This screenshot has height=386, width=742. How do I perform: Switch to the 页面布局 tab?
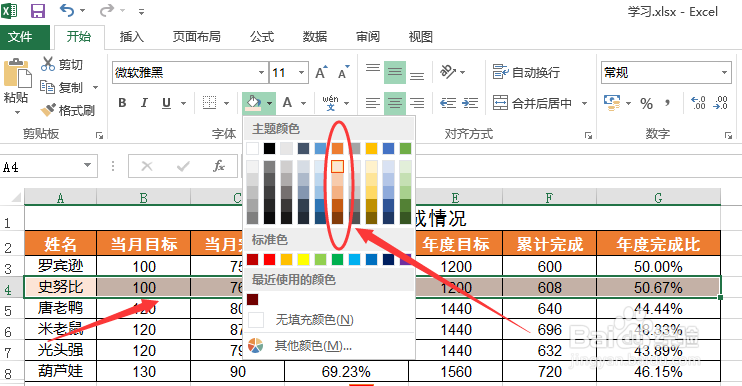click(196, 37)
